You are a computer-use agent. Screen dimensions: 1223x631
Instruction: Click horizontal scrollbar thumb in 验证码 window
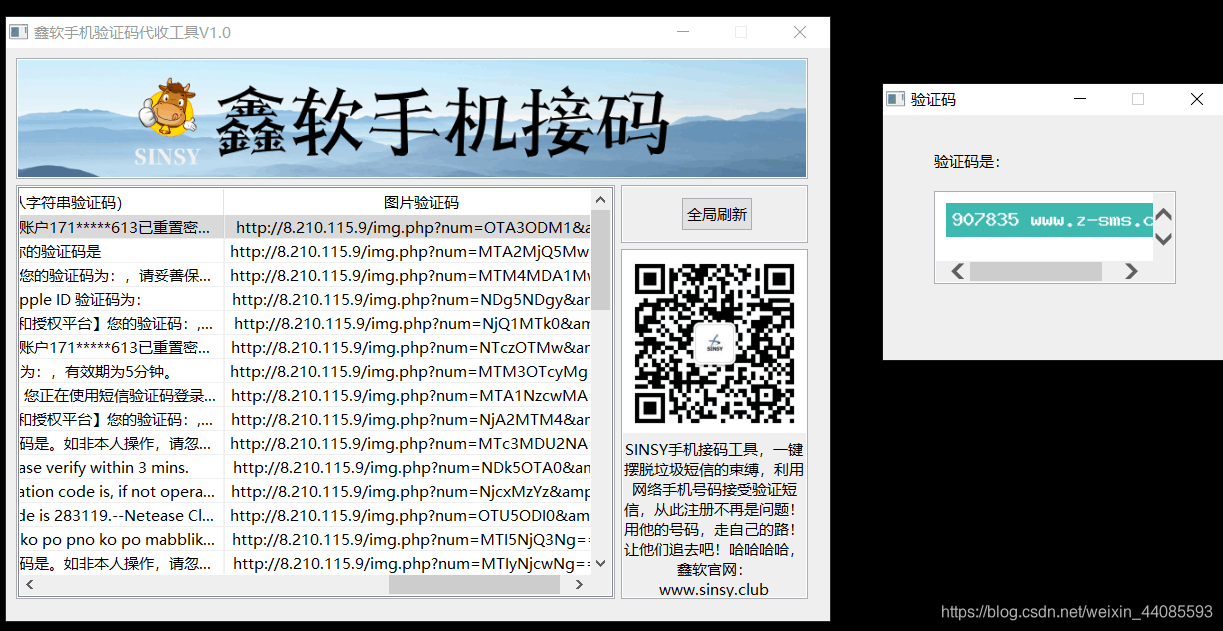click(1036, 271)
